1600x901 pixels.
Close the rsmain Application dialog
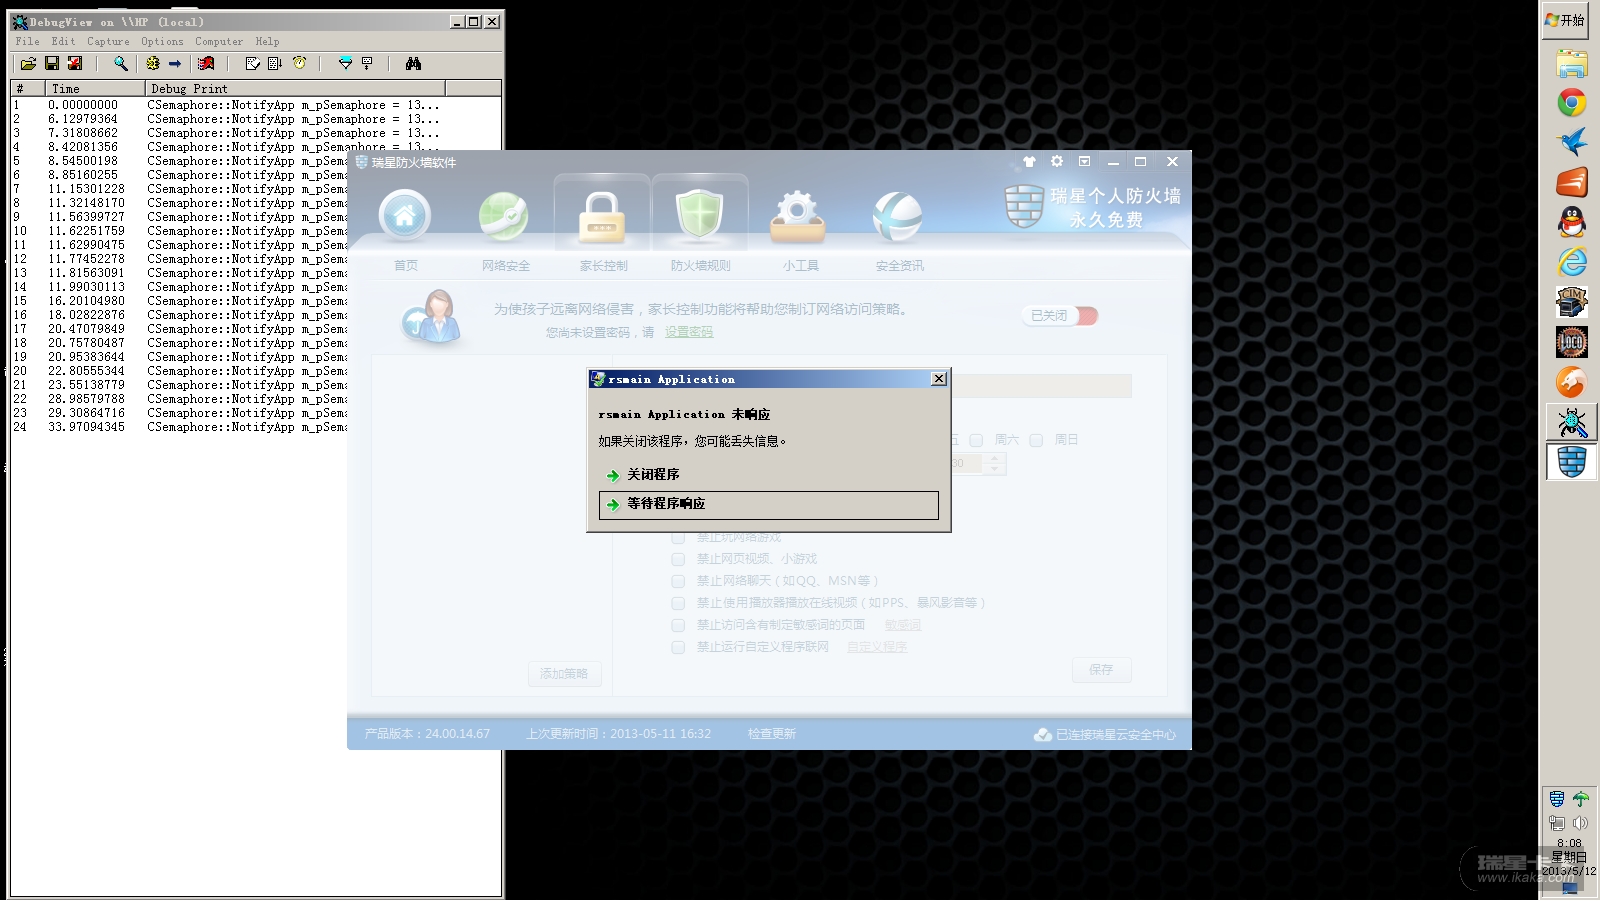click(x=938, y=379)
